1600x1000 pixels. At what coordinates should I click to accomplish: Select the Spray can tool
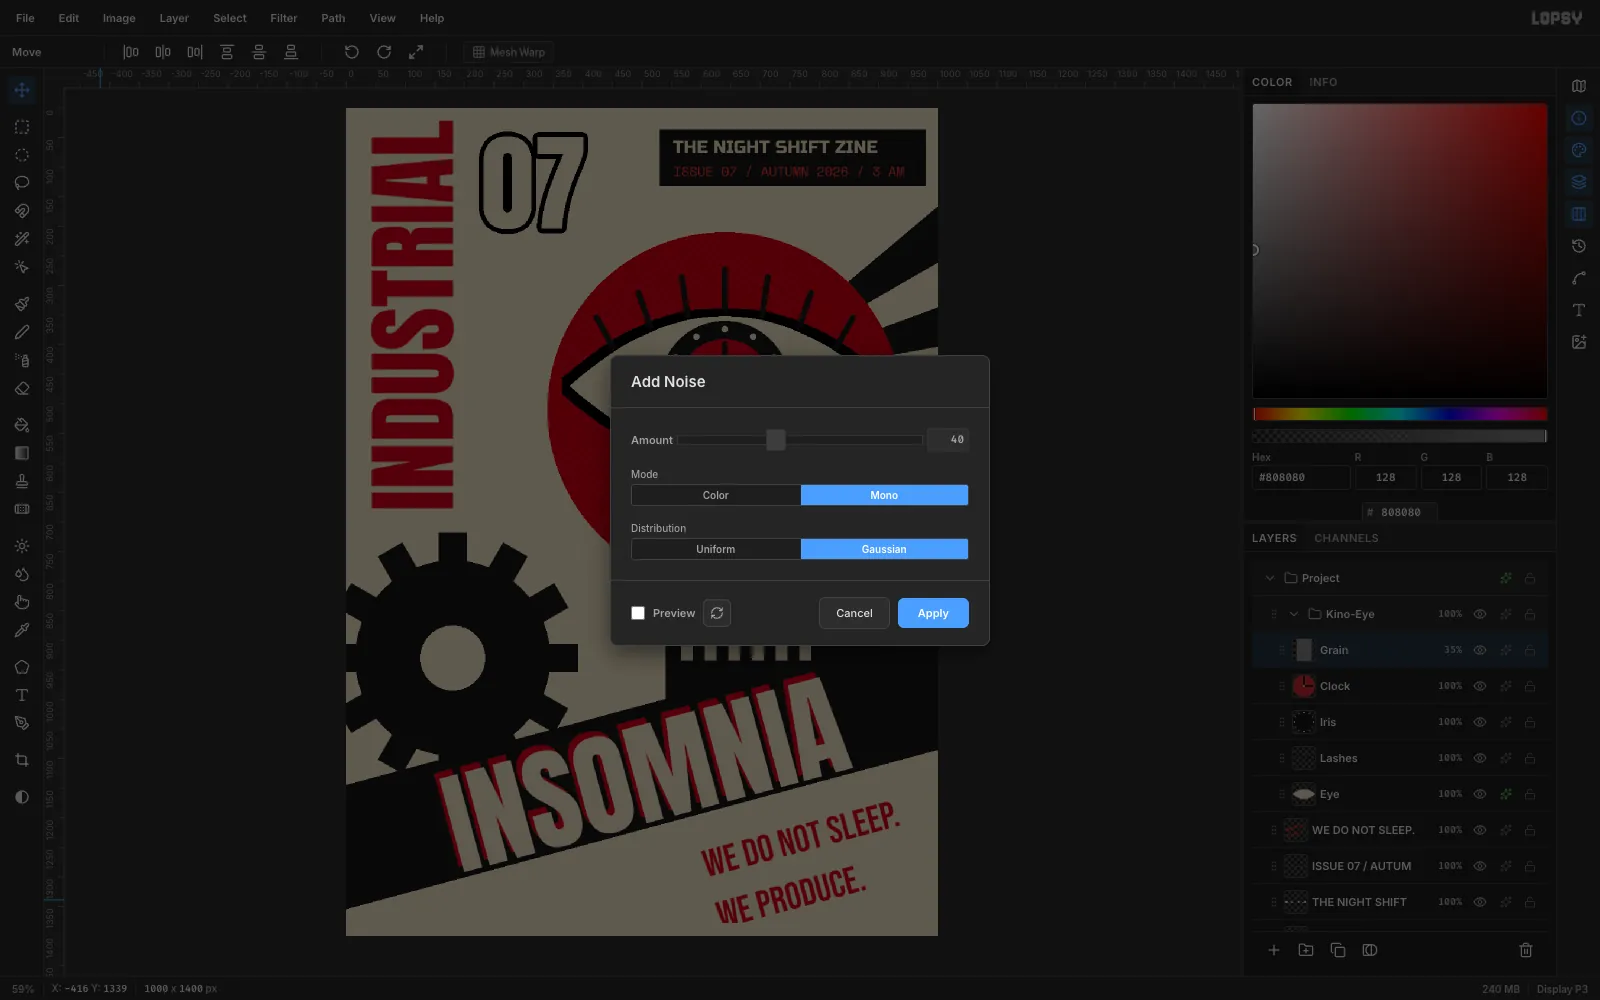(x=22, y=360)
